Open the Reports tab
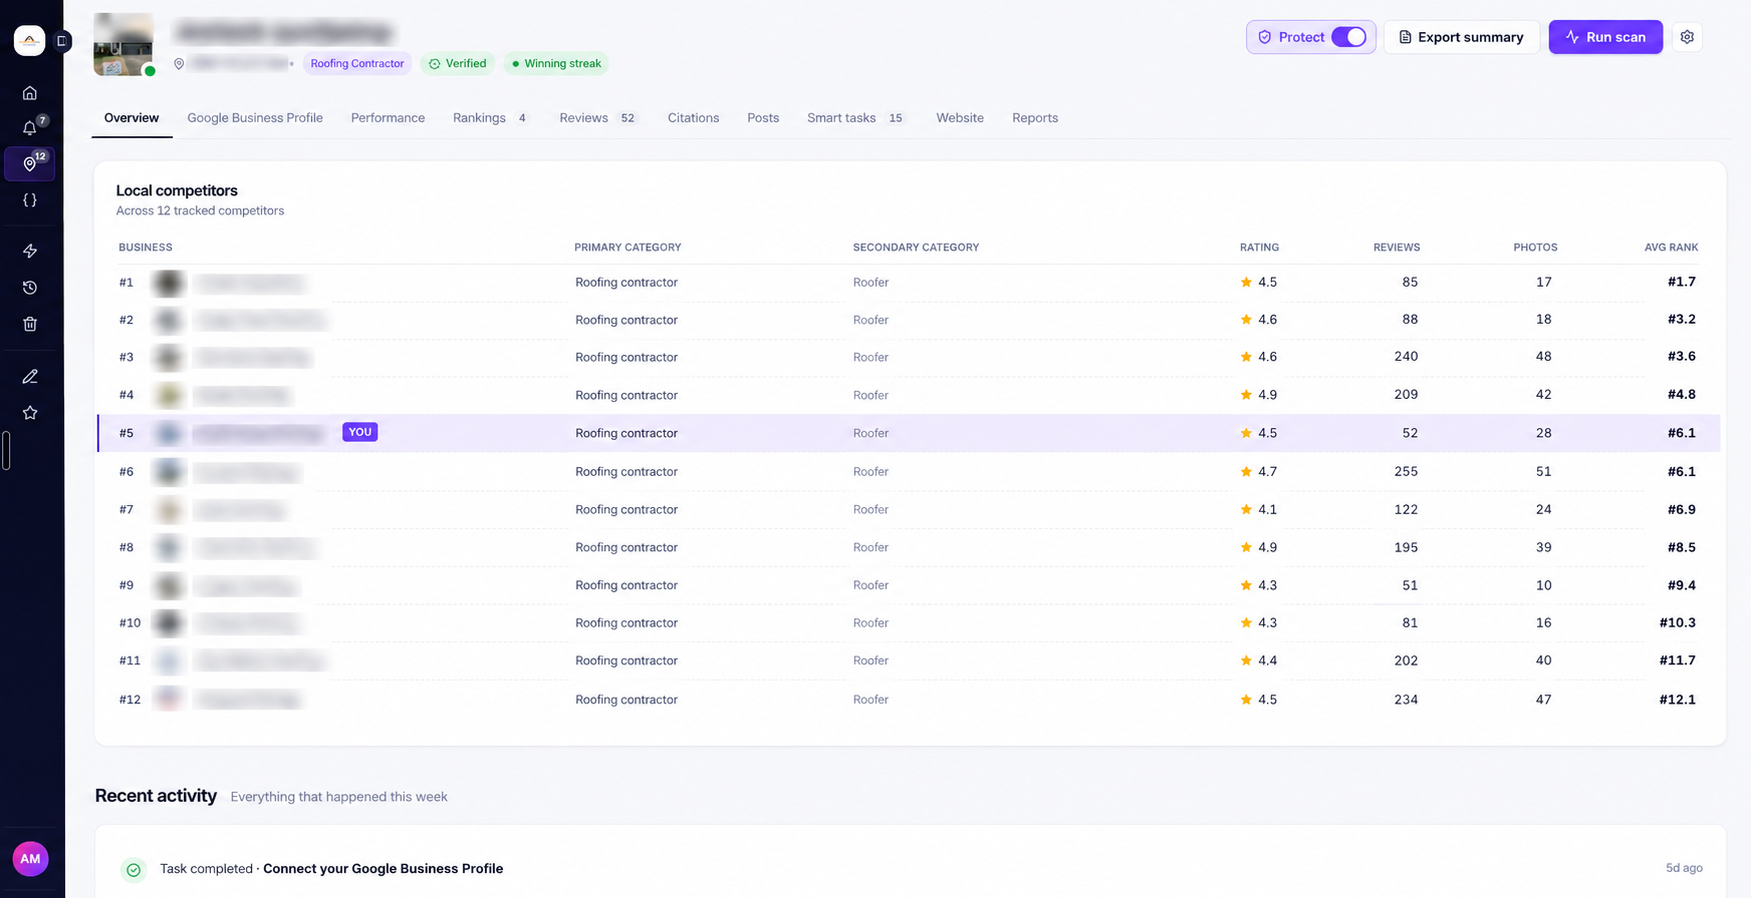1751x898 pixels. pyautogui.click(x=1035, y=118)
